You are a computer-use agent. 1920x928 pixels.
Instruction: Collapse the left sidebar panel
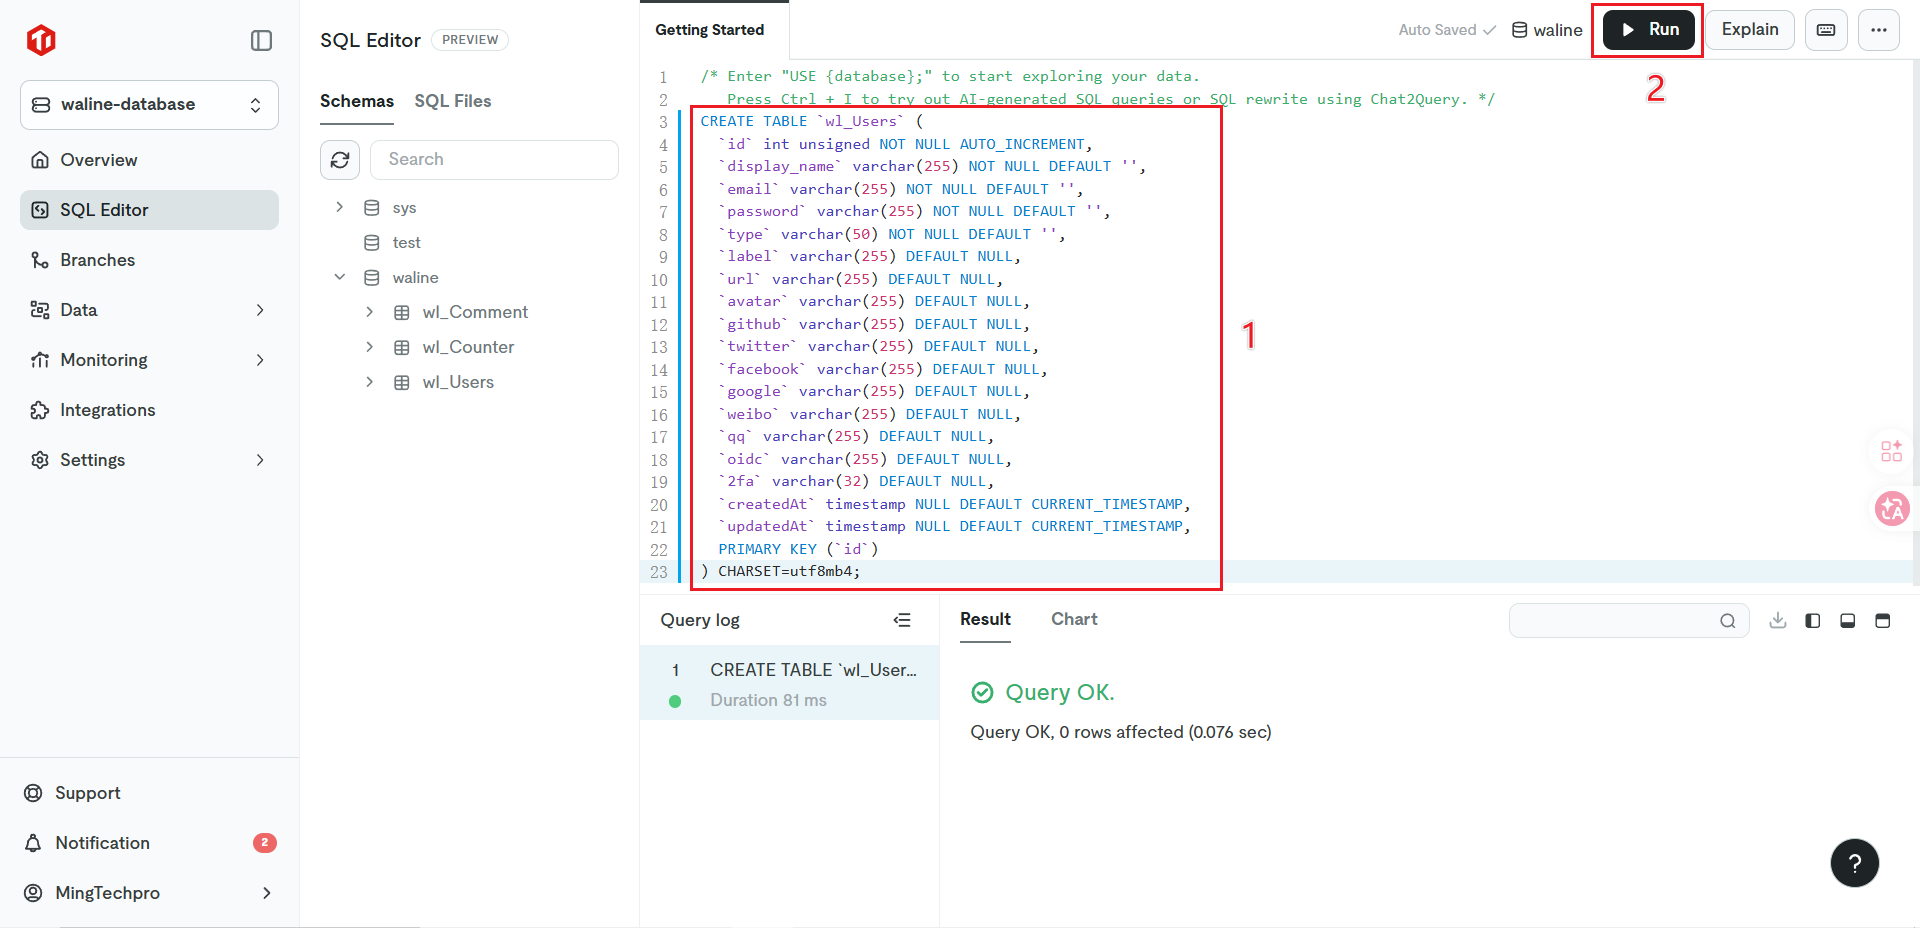tap(261, 40)
